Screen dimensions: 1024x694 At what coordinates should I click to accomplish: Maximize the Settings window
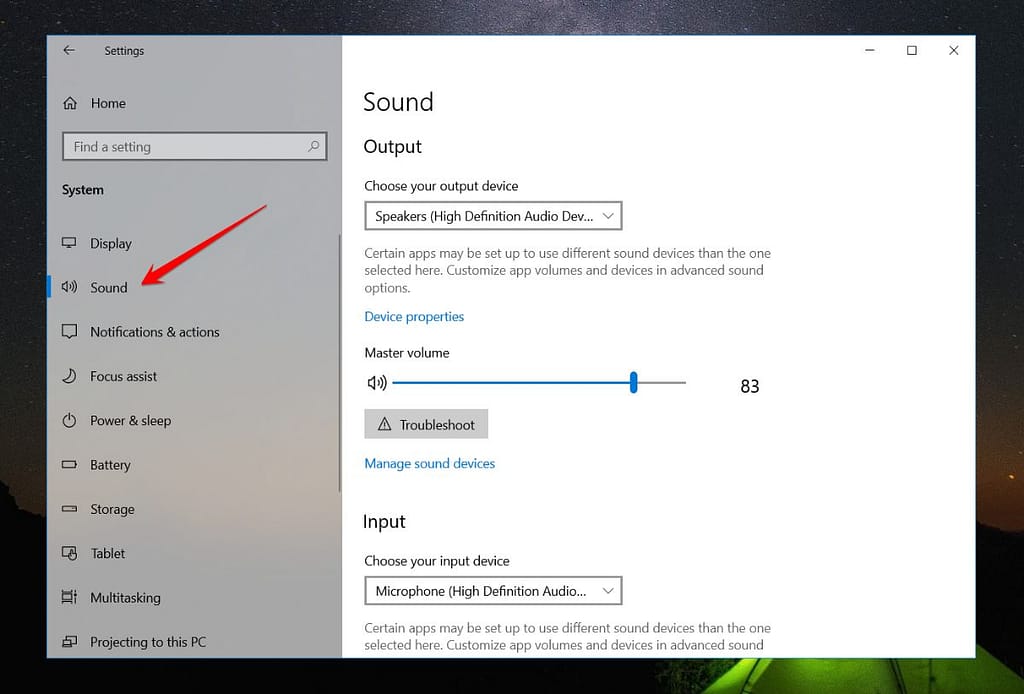coord(912,50)
